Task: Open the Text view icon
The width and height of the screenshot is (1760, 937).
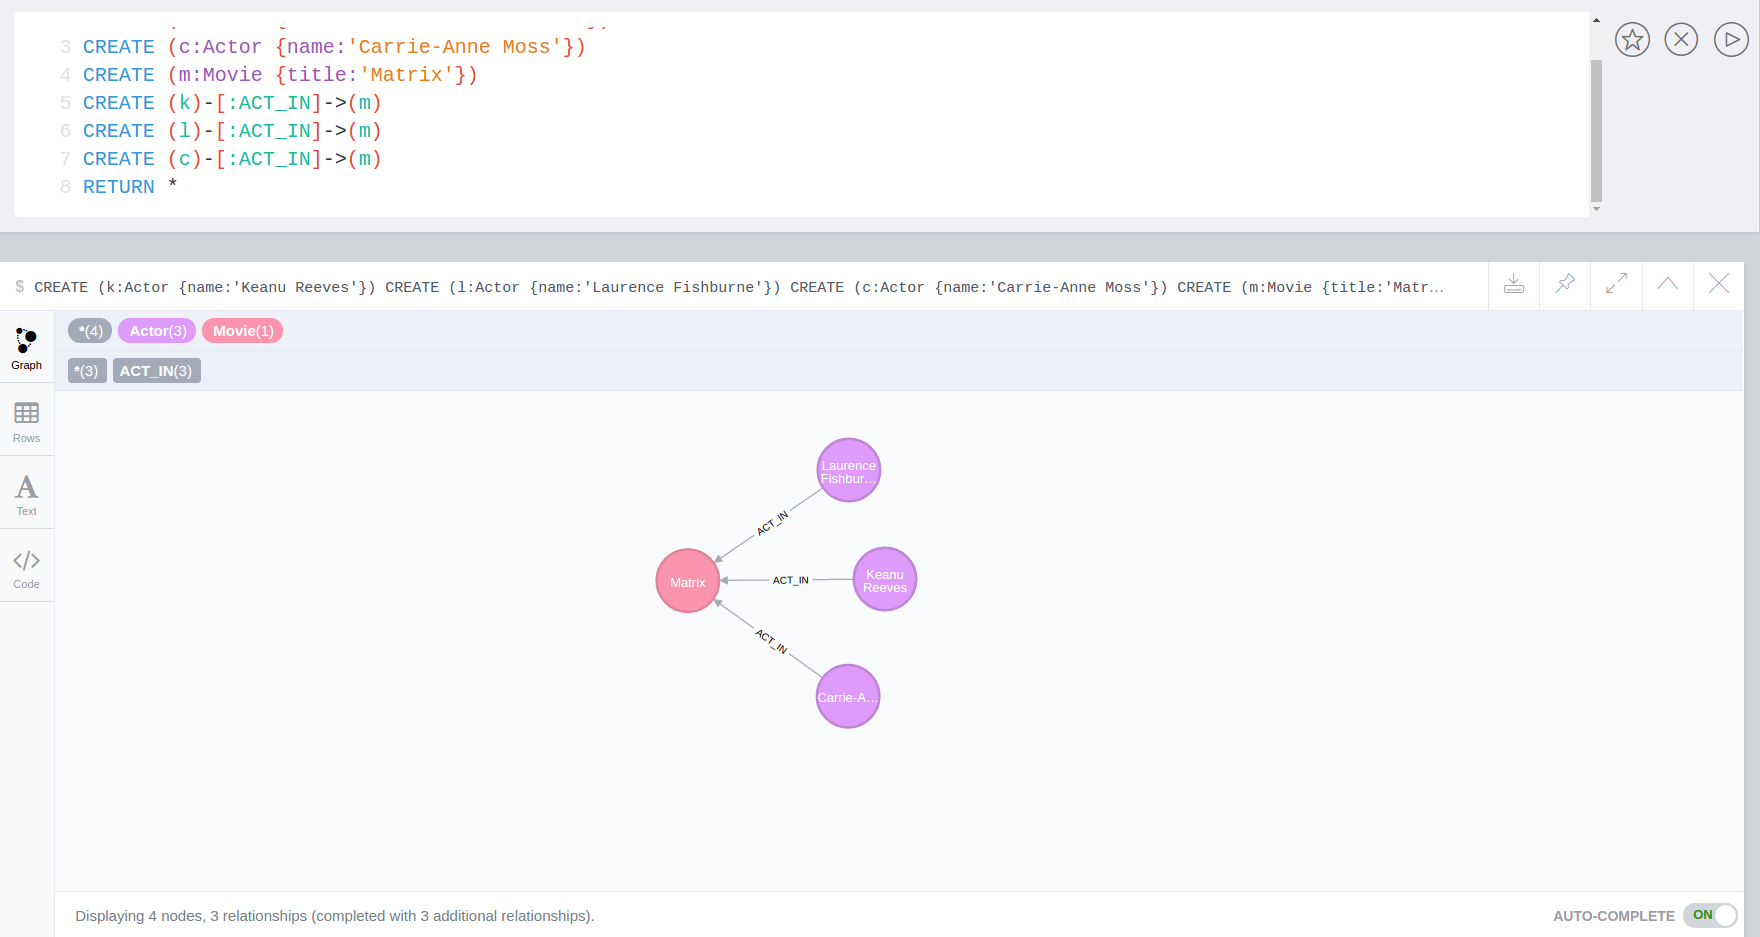Action: (x=27, y=494)
